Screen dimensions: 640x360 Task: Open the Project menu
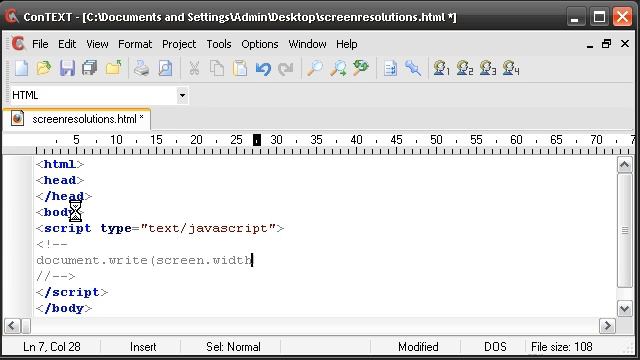click(179, 44)
